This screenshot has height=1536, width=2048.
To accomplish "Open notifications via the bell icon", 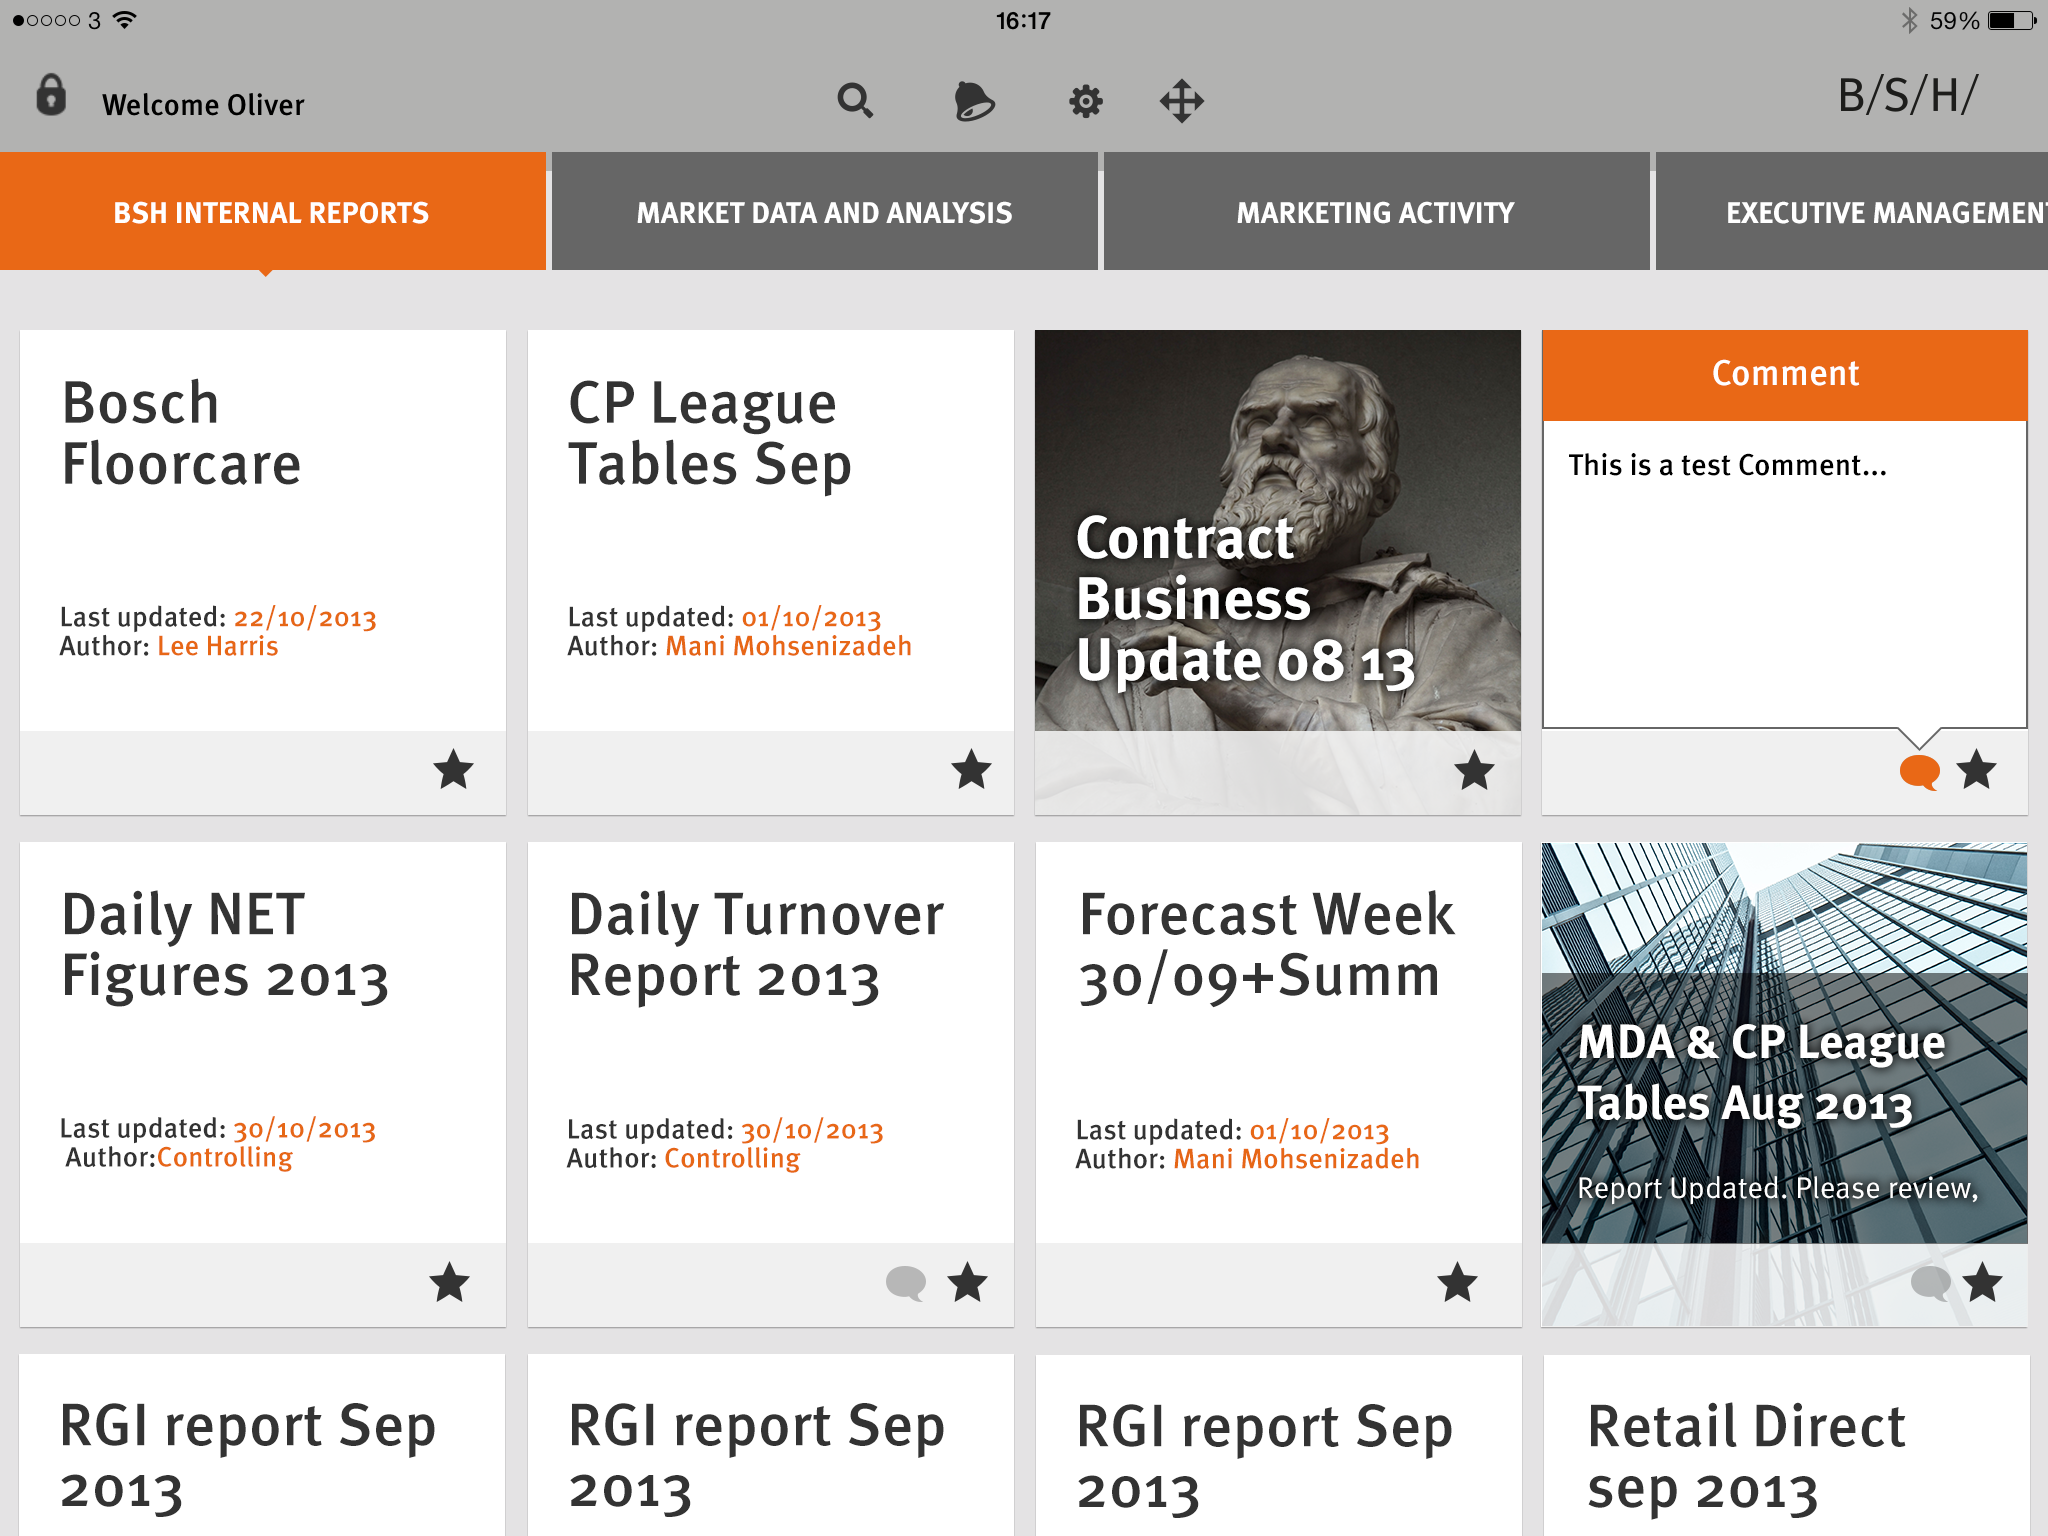I will coord(973,101).
